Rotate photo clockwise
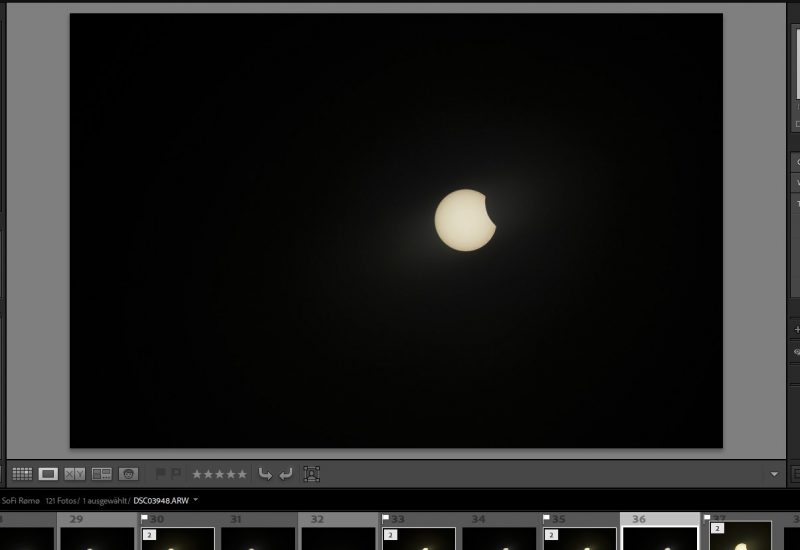This screenshot has width=800, height=550. coord(286,474)
